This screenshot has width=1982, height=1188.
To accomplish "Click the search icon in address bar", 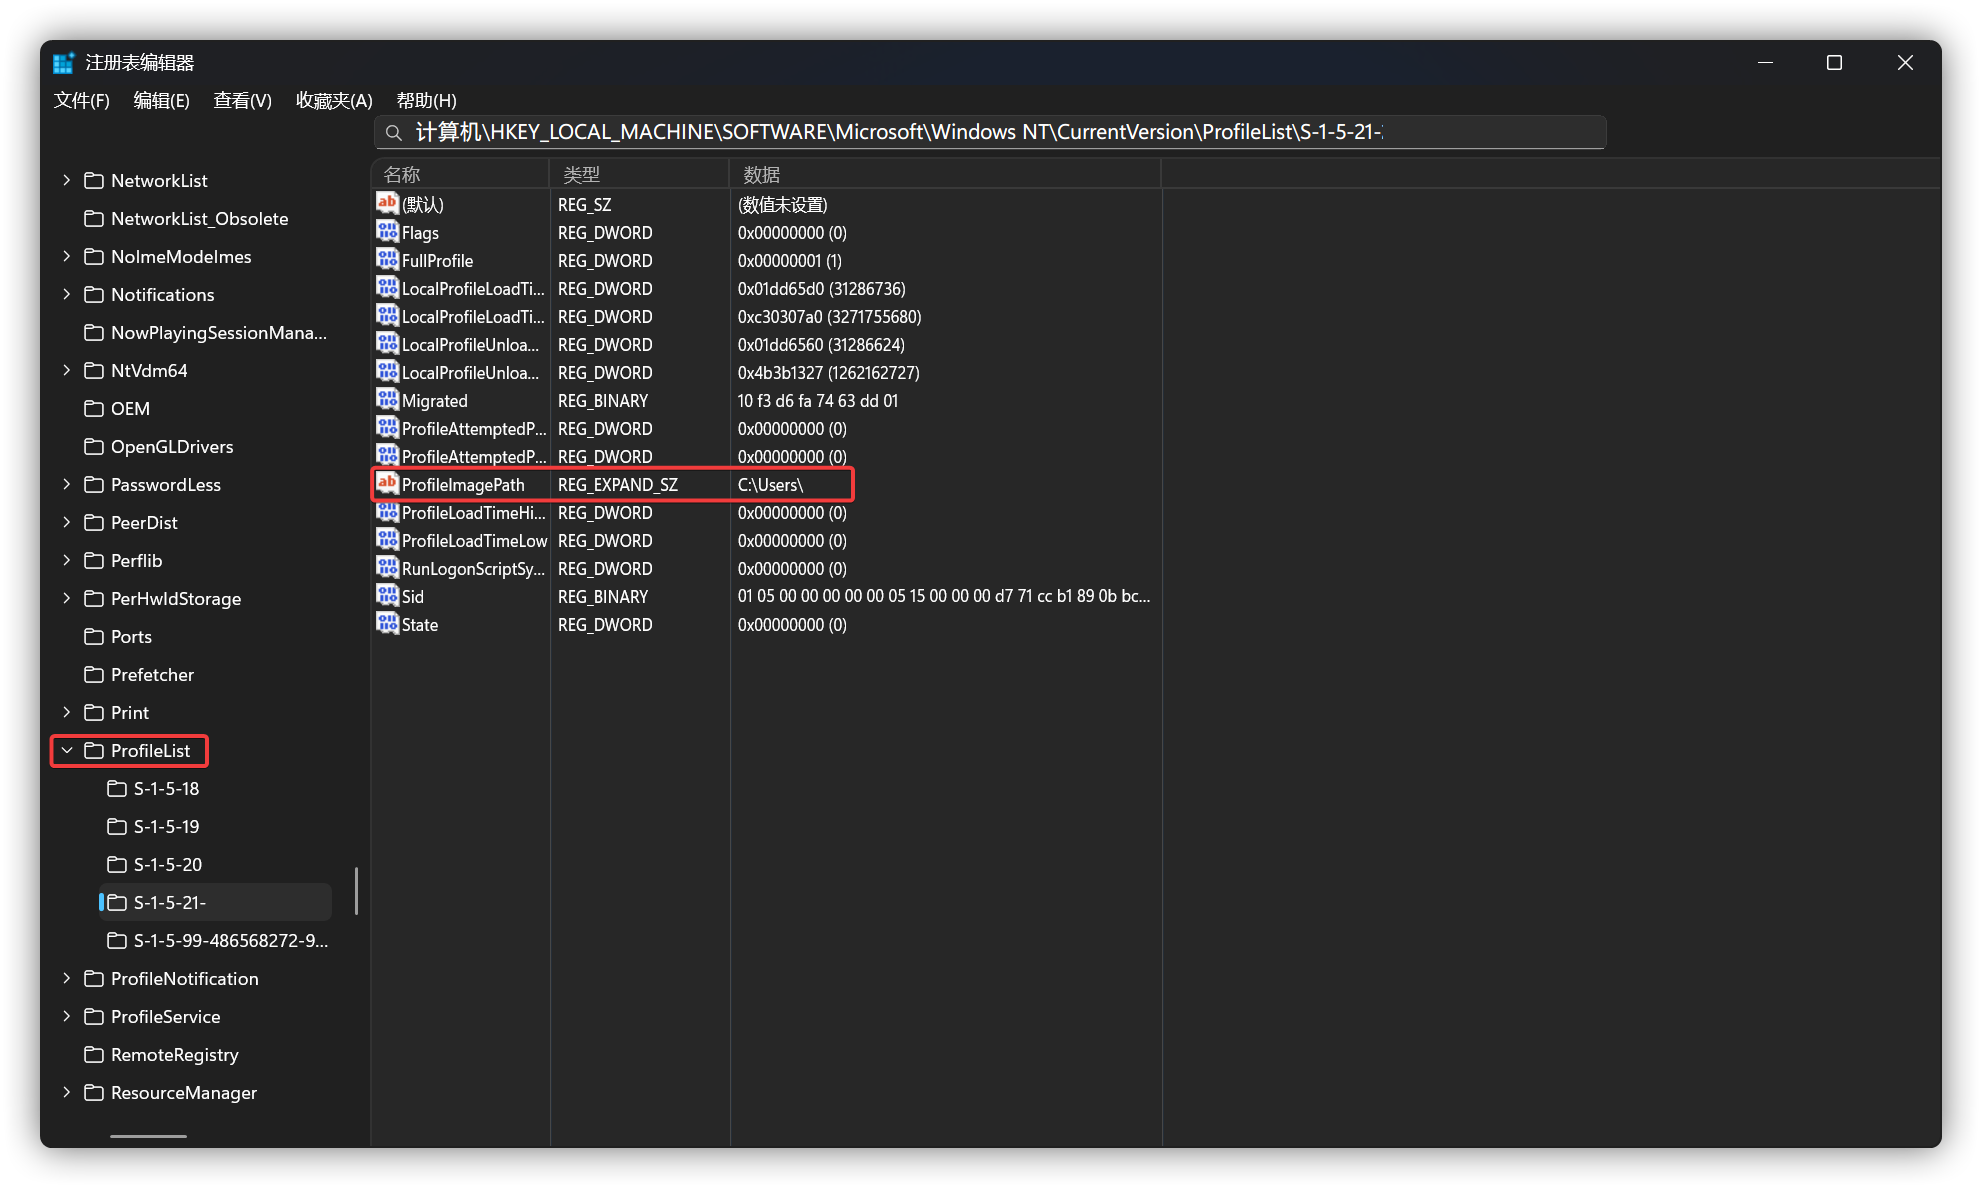I will click(x=394, y=133).
